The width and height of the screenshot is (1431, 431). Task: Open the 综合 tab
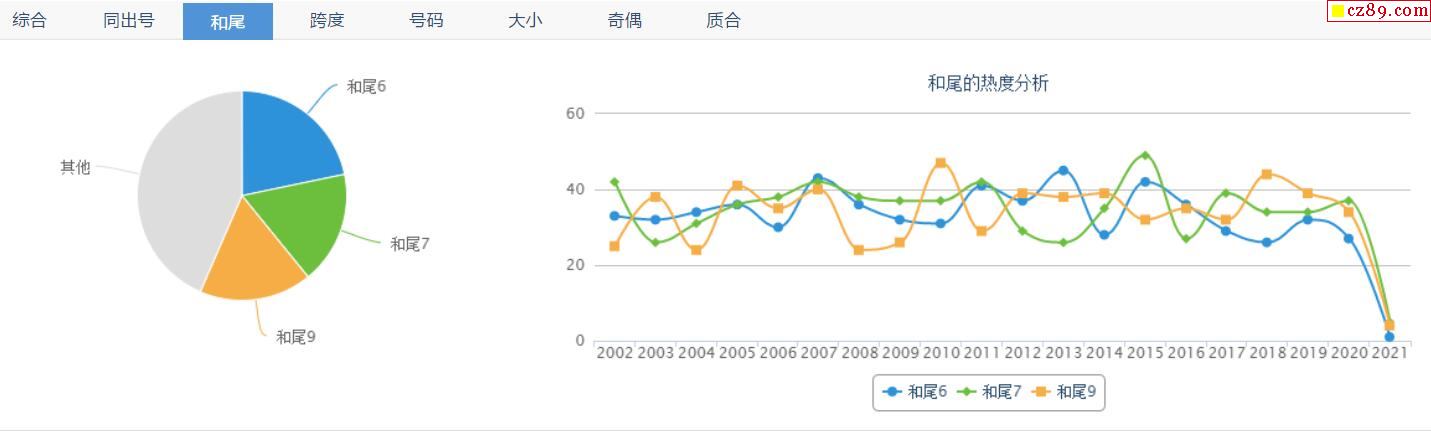coord(29,21)
